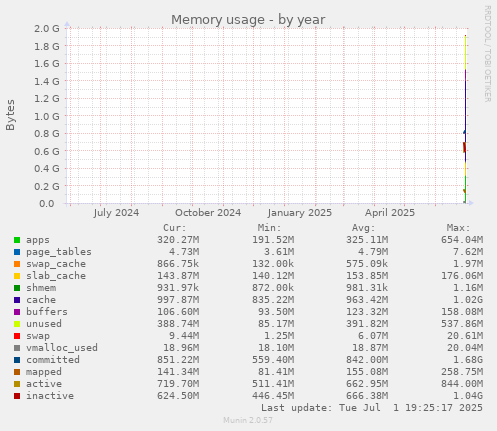
Task: Click mapped average value 155.08M
Action: pos(367,372)
